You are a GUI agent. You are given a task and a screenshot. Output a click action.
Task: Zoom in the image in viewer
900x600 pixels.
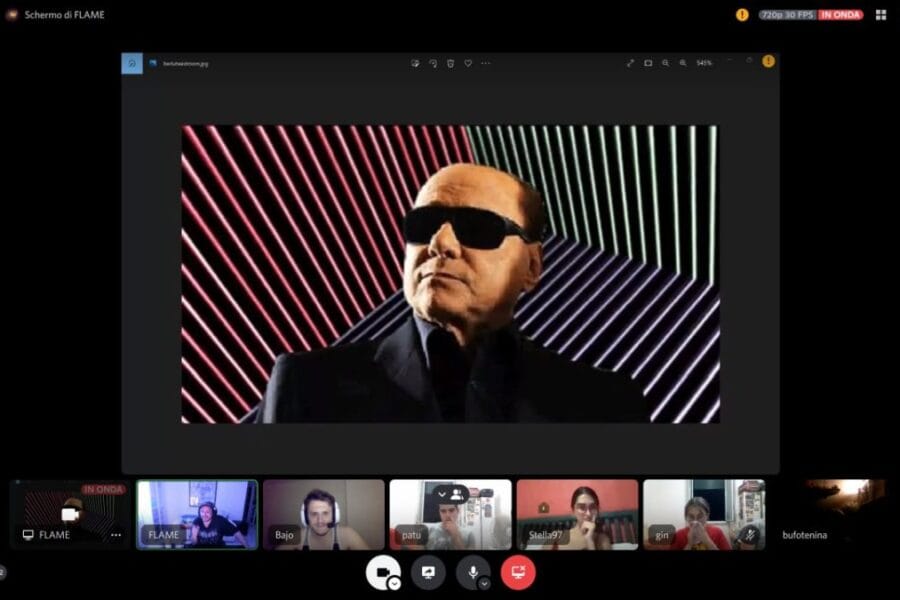(683, 63)
